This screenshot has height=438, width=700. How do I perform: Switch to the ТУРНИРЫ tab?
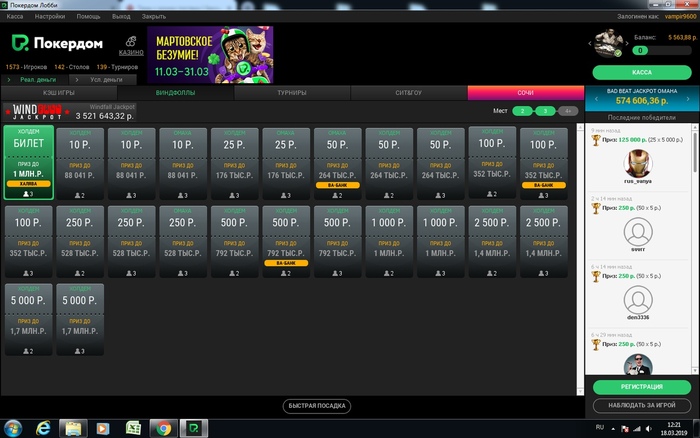pos(292,93)
